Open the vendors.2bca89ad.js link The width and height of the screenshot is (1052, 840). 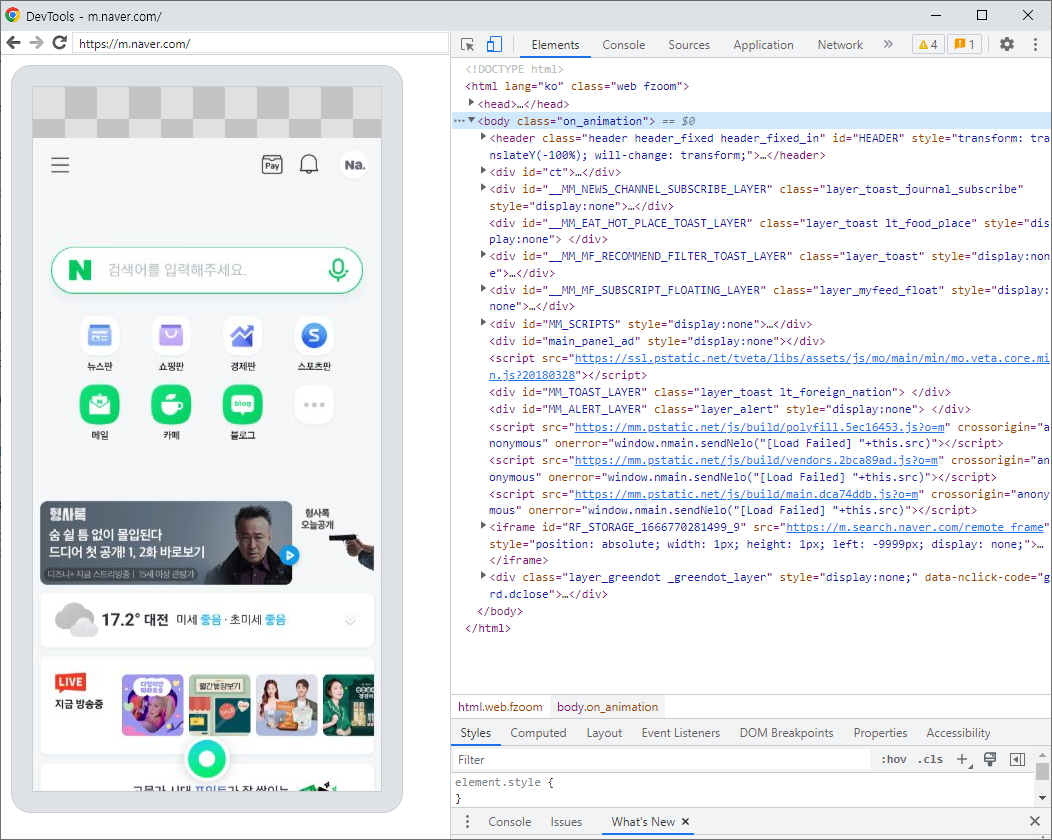(756, 460)
